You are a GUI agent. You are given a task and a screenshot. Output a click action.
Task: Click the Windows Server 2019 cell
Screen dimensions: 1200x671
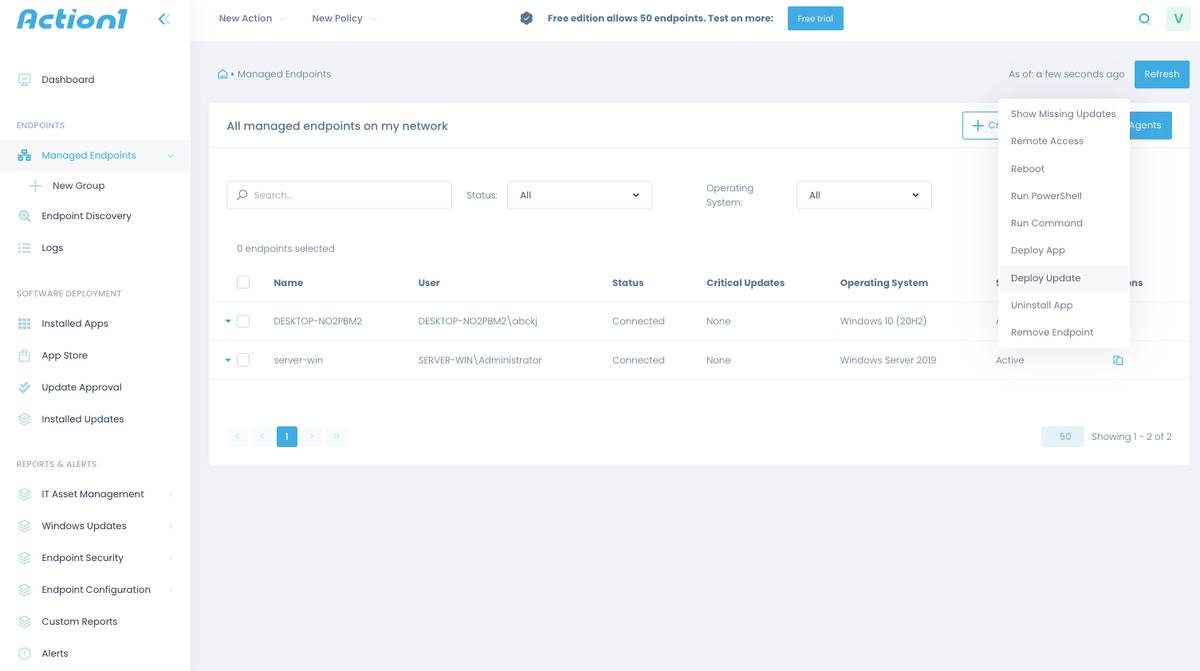(x=888, y=360)
